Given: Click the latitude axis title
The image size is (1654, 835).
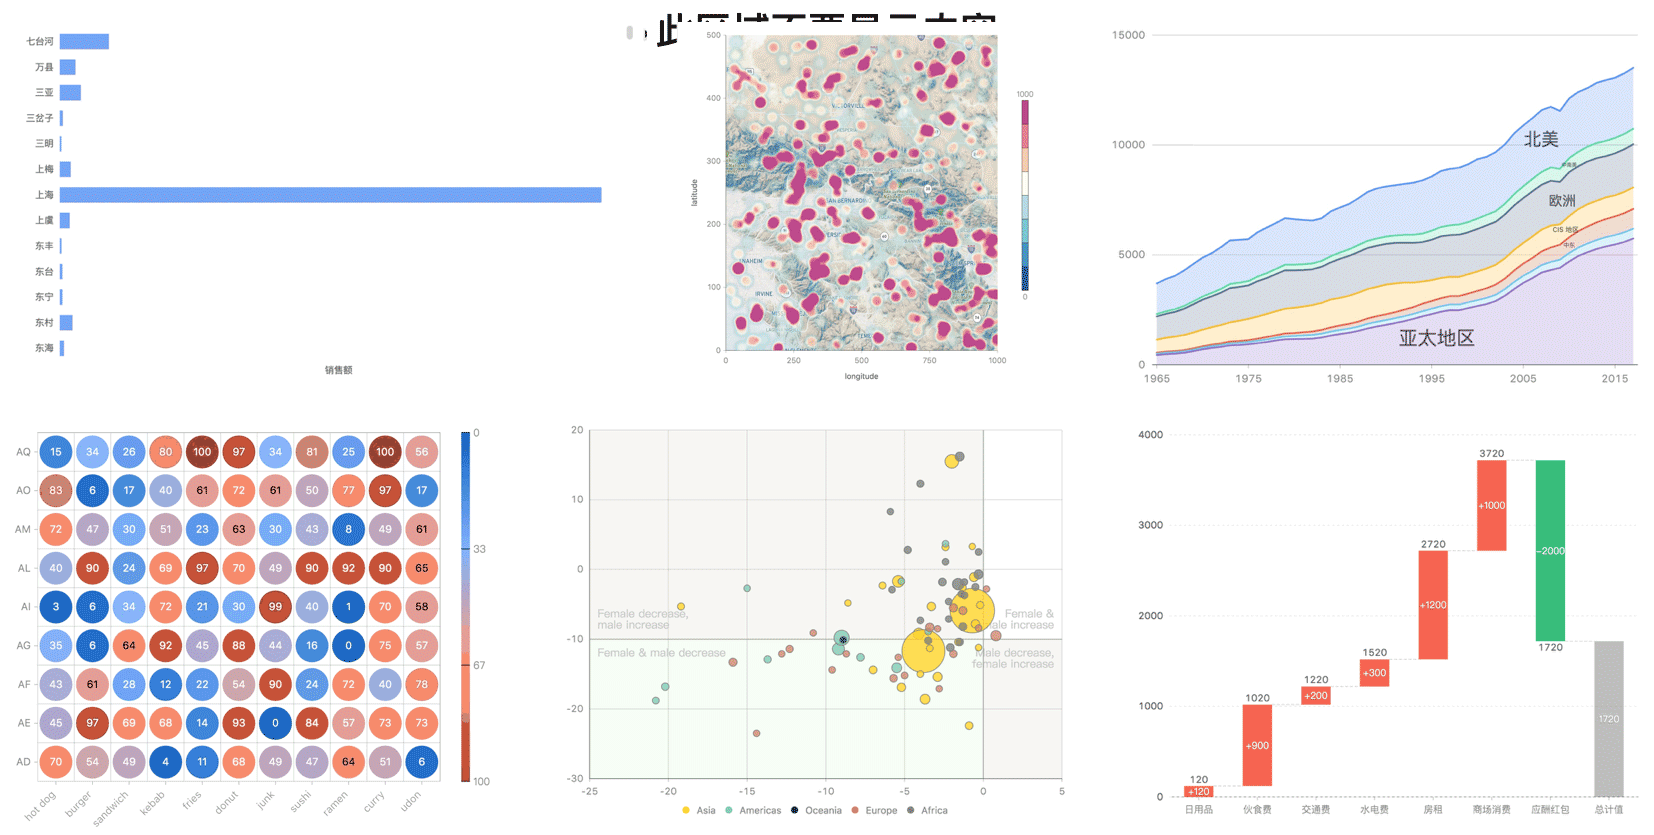Looking at the screenshot, I should point(694,193).
